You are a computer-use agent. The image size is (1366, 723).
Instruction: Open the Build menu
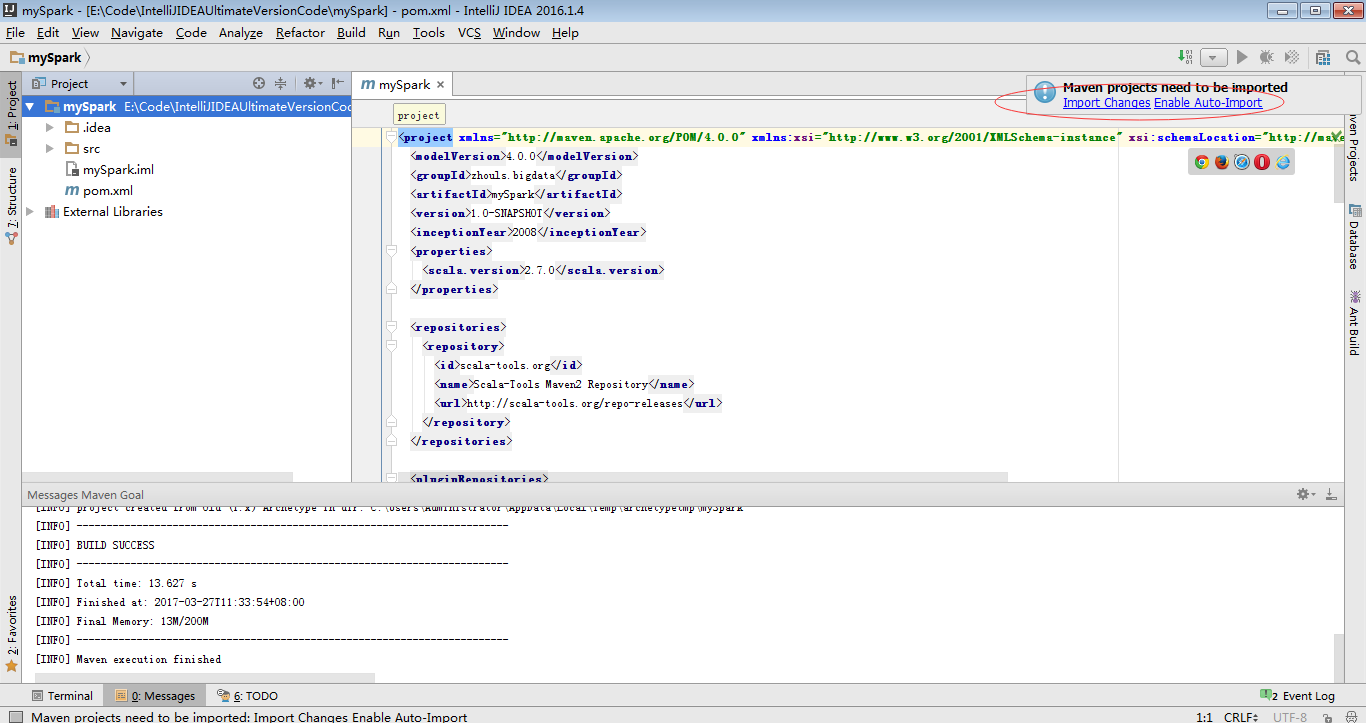click(351, 32)
